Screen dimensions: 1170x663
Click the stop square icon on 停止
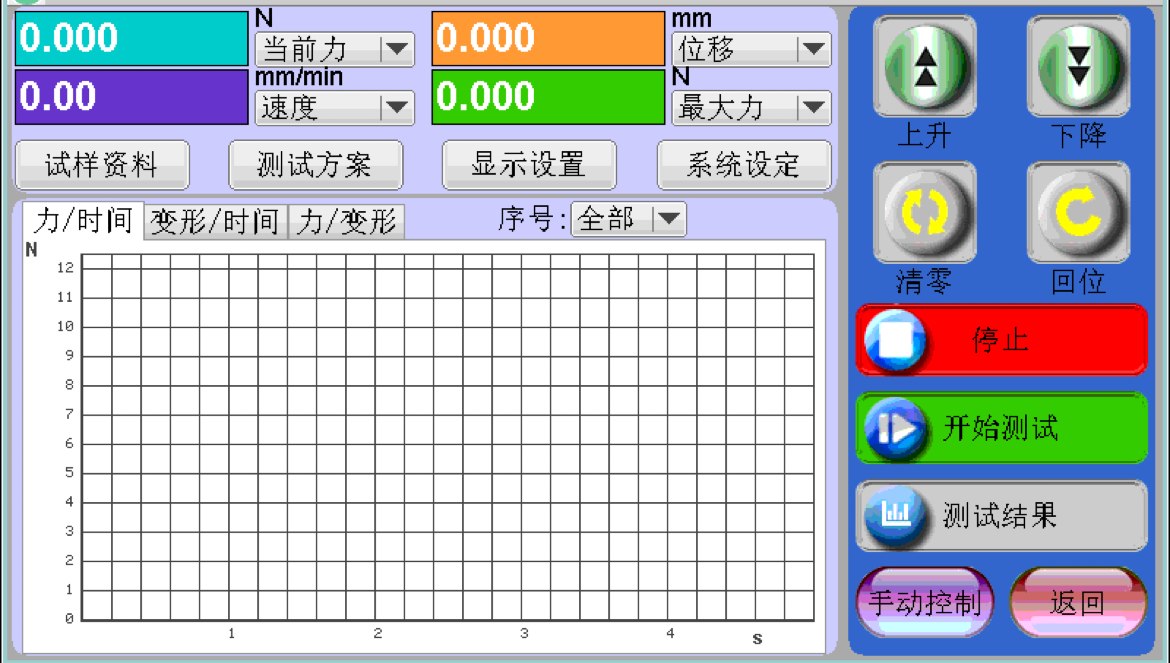coord(895,340)
